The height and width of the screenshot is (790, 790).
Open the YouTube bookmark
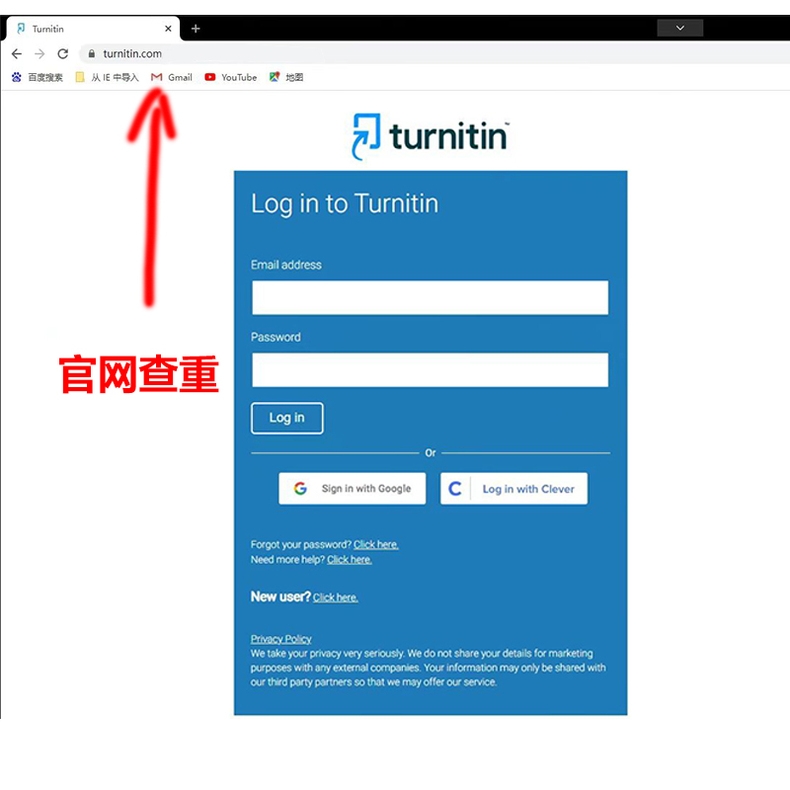tap(231, 77)
